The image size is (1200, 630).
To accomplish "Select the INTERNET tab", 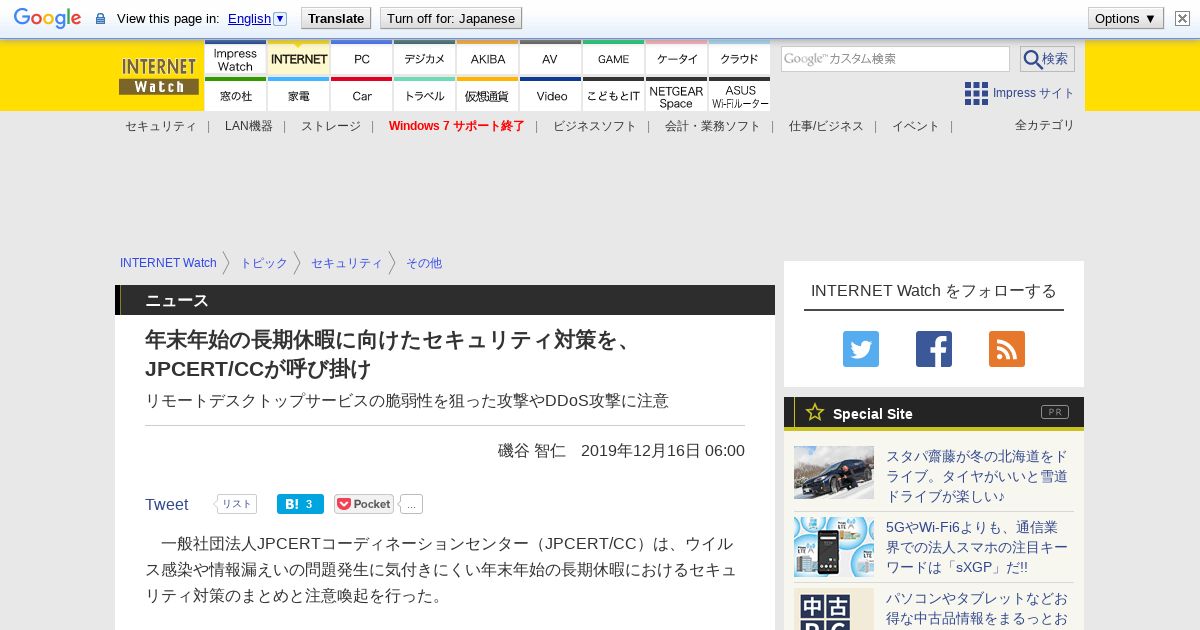I will 298,59.
